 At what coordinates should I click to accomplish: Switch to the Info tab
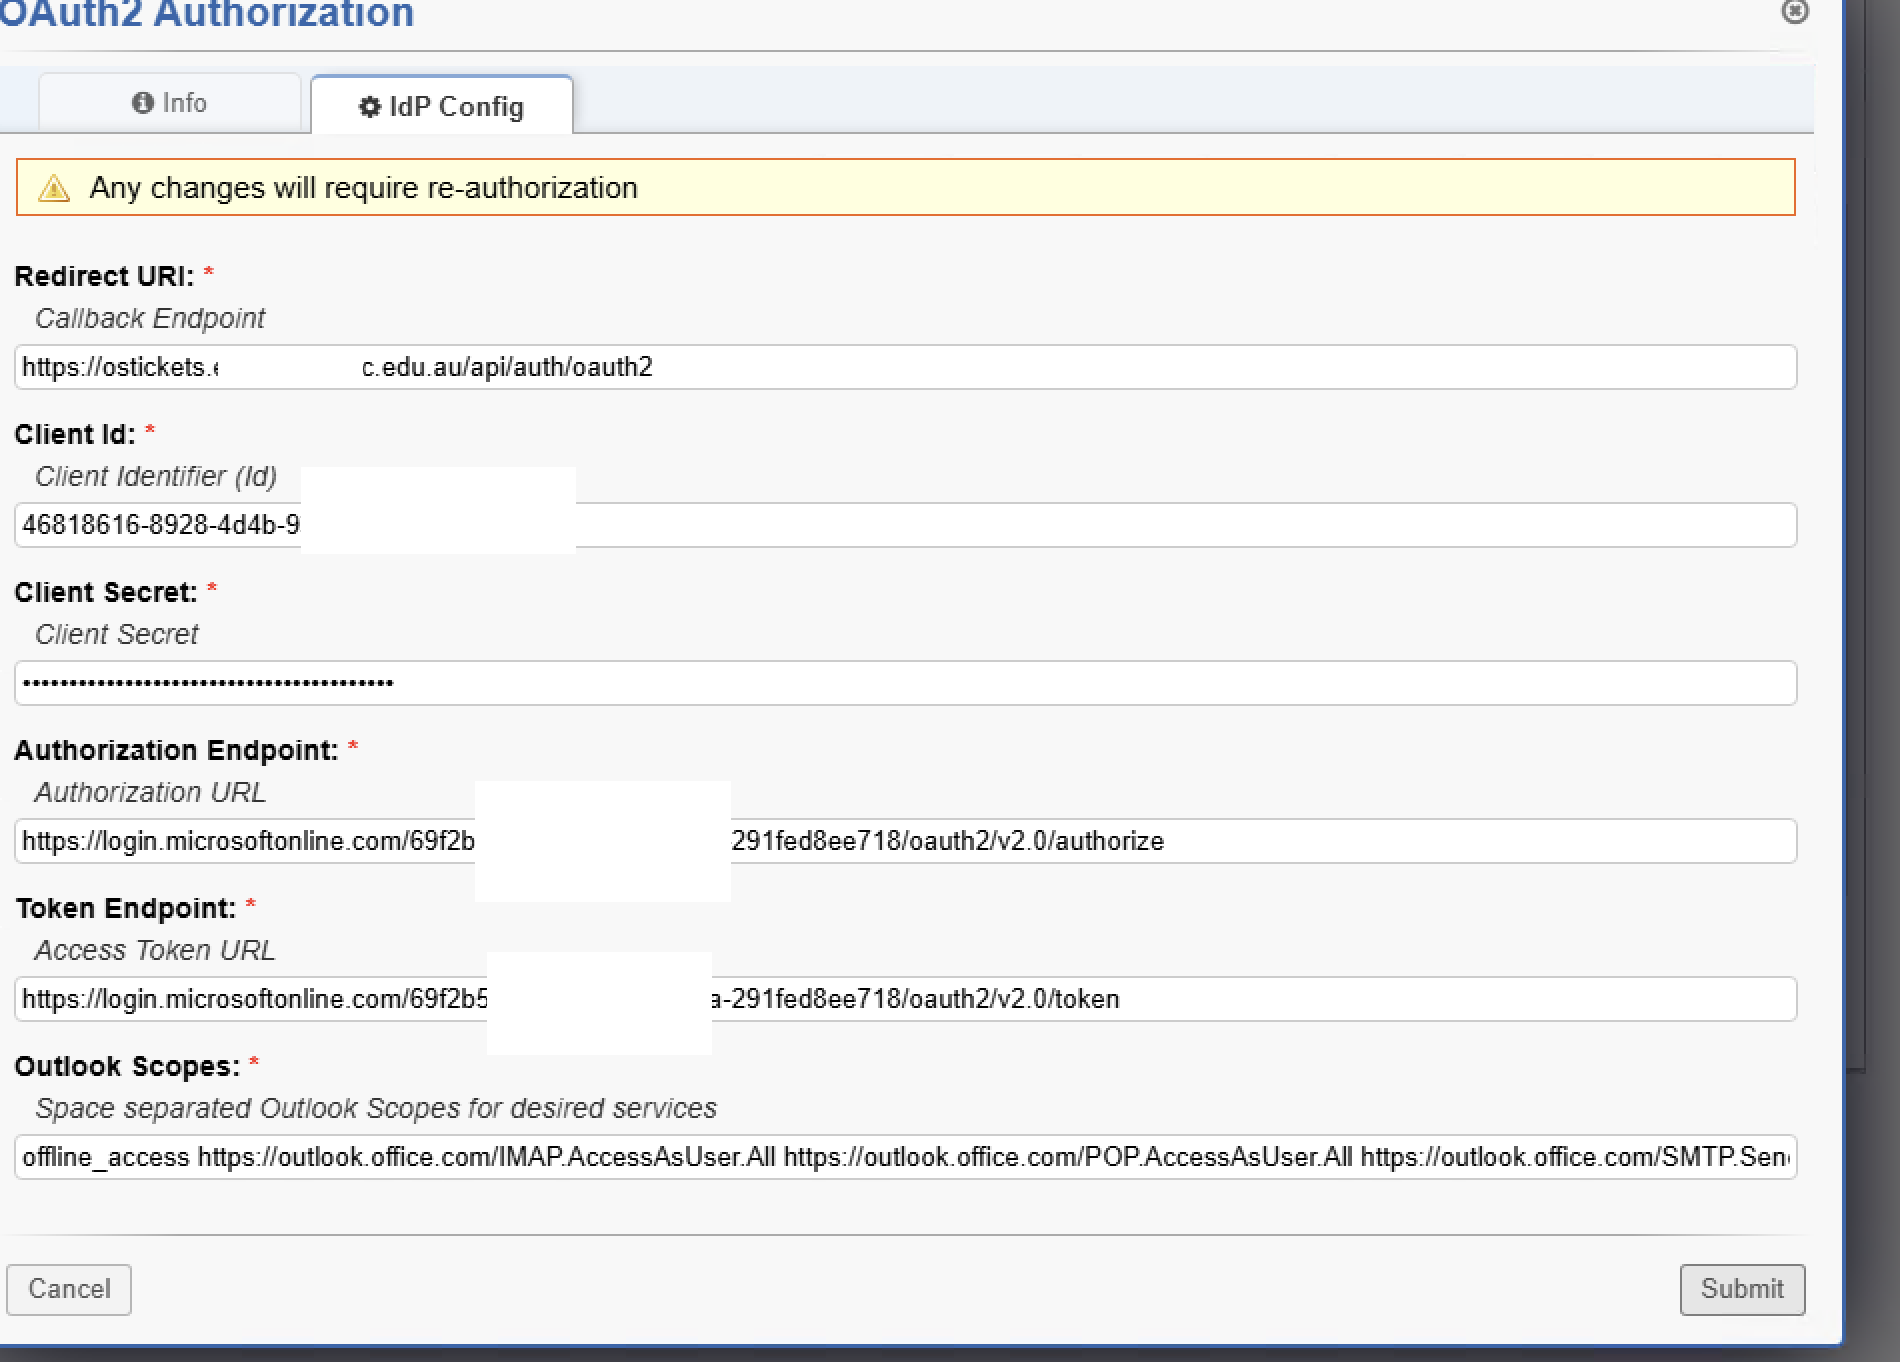169,103
